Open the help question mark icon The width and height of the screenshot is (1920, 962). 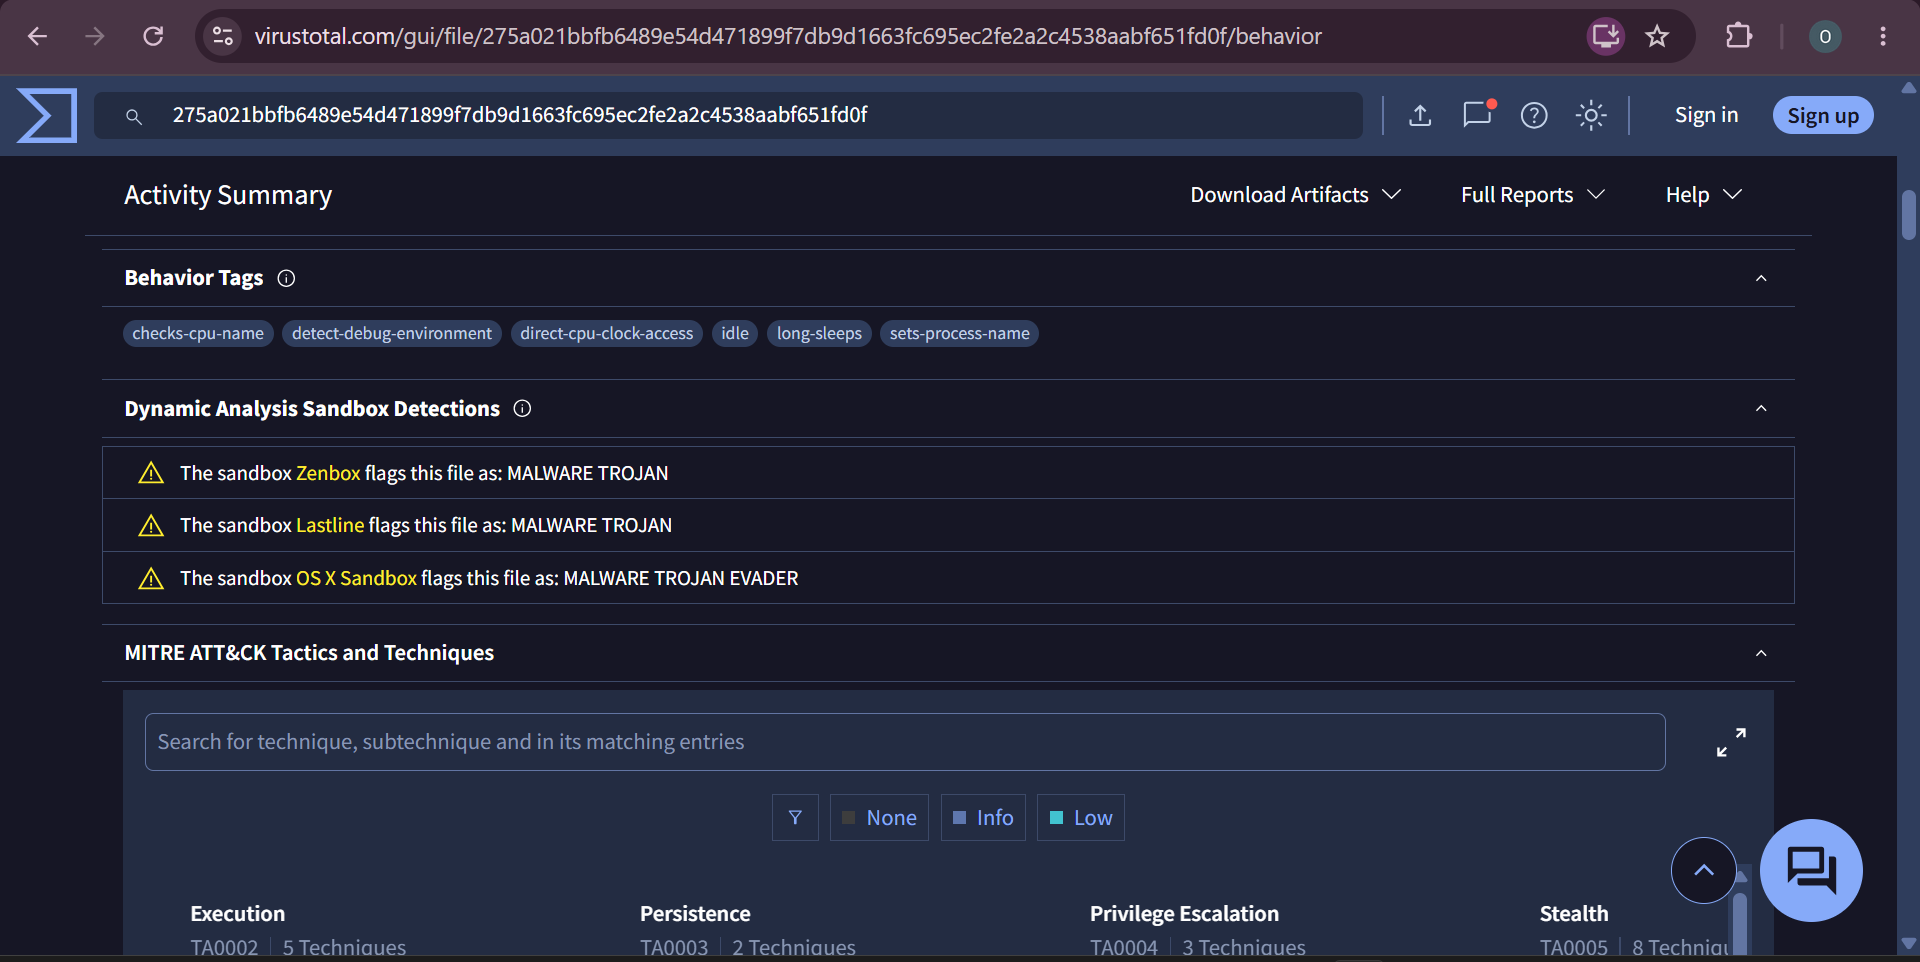click(x=1534, y=115)
